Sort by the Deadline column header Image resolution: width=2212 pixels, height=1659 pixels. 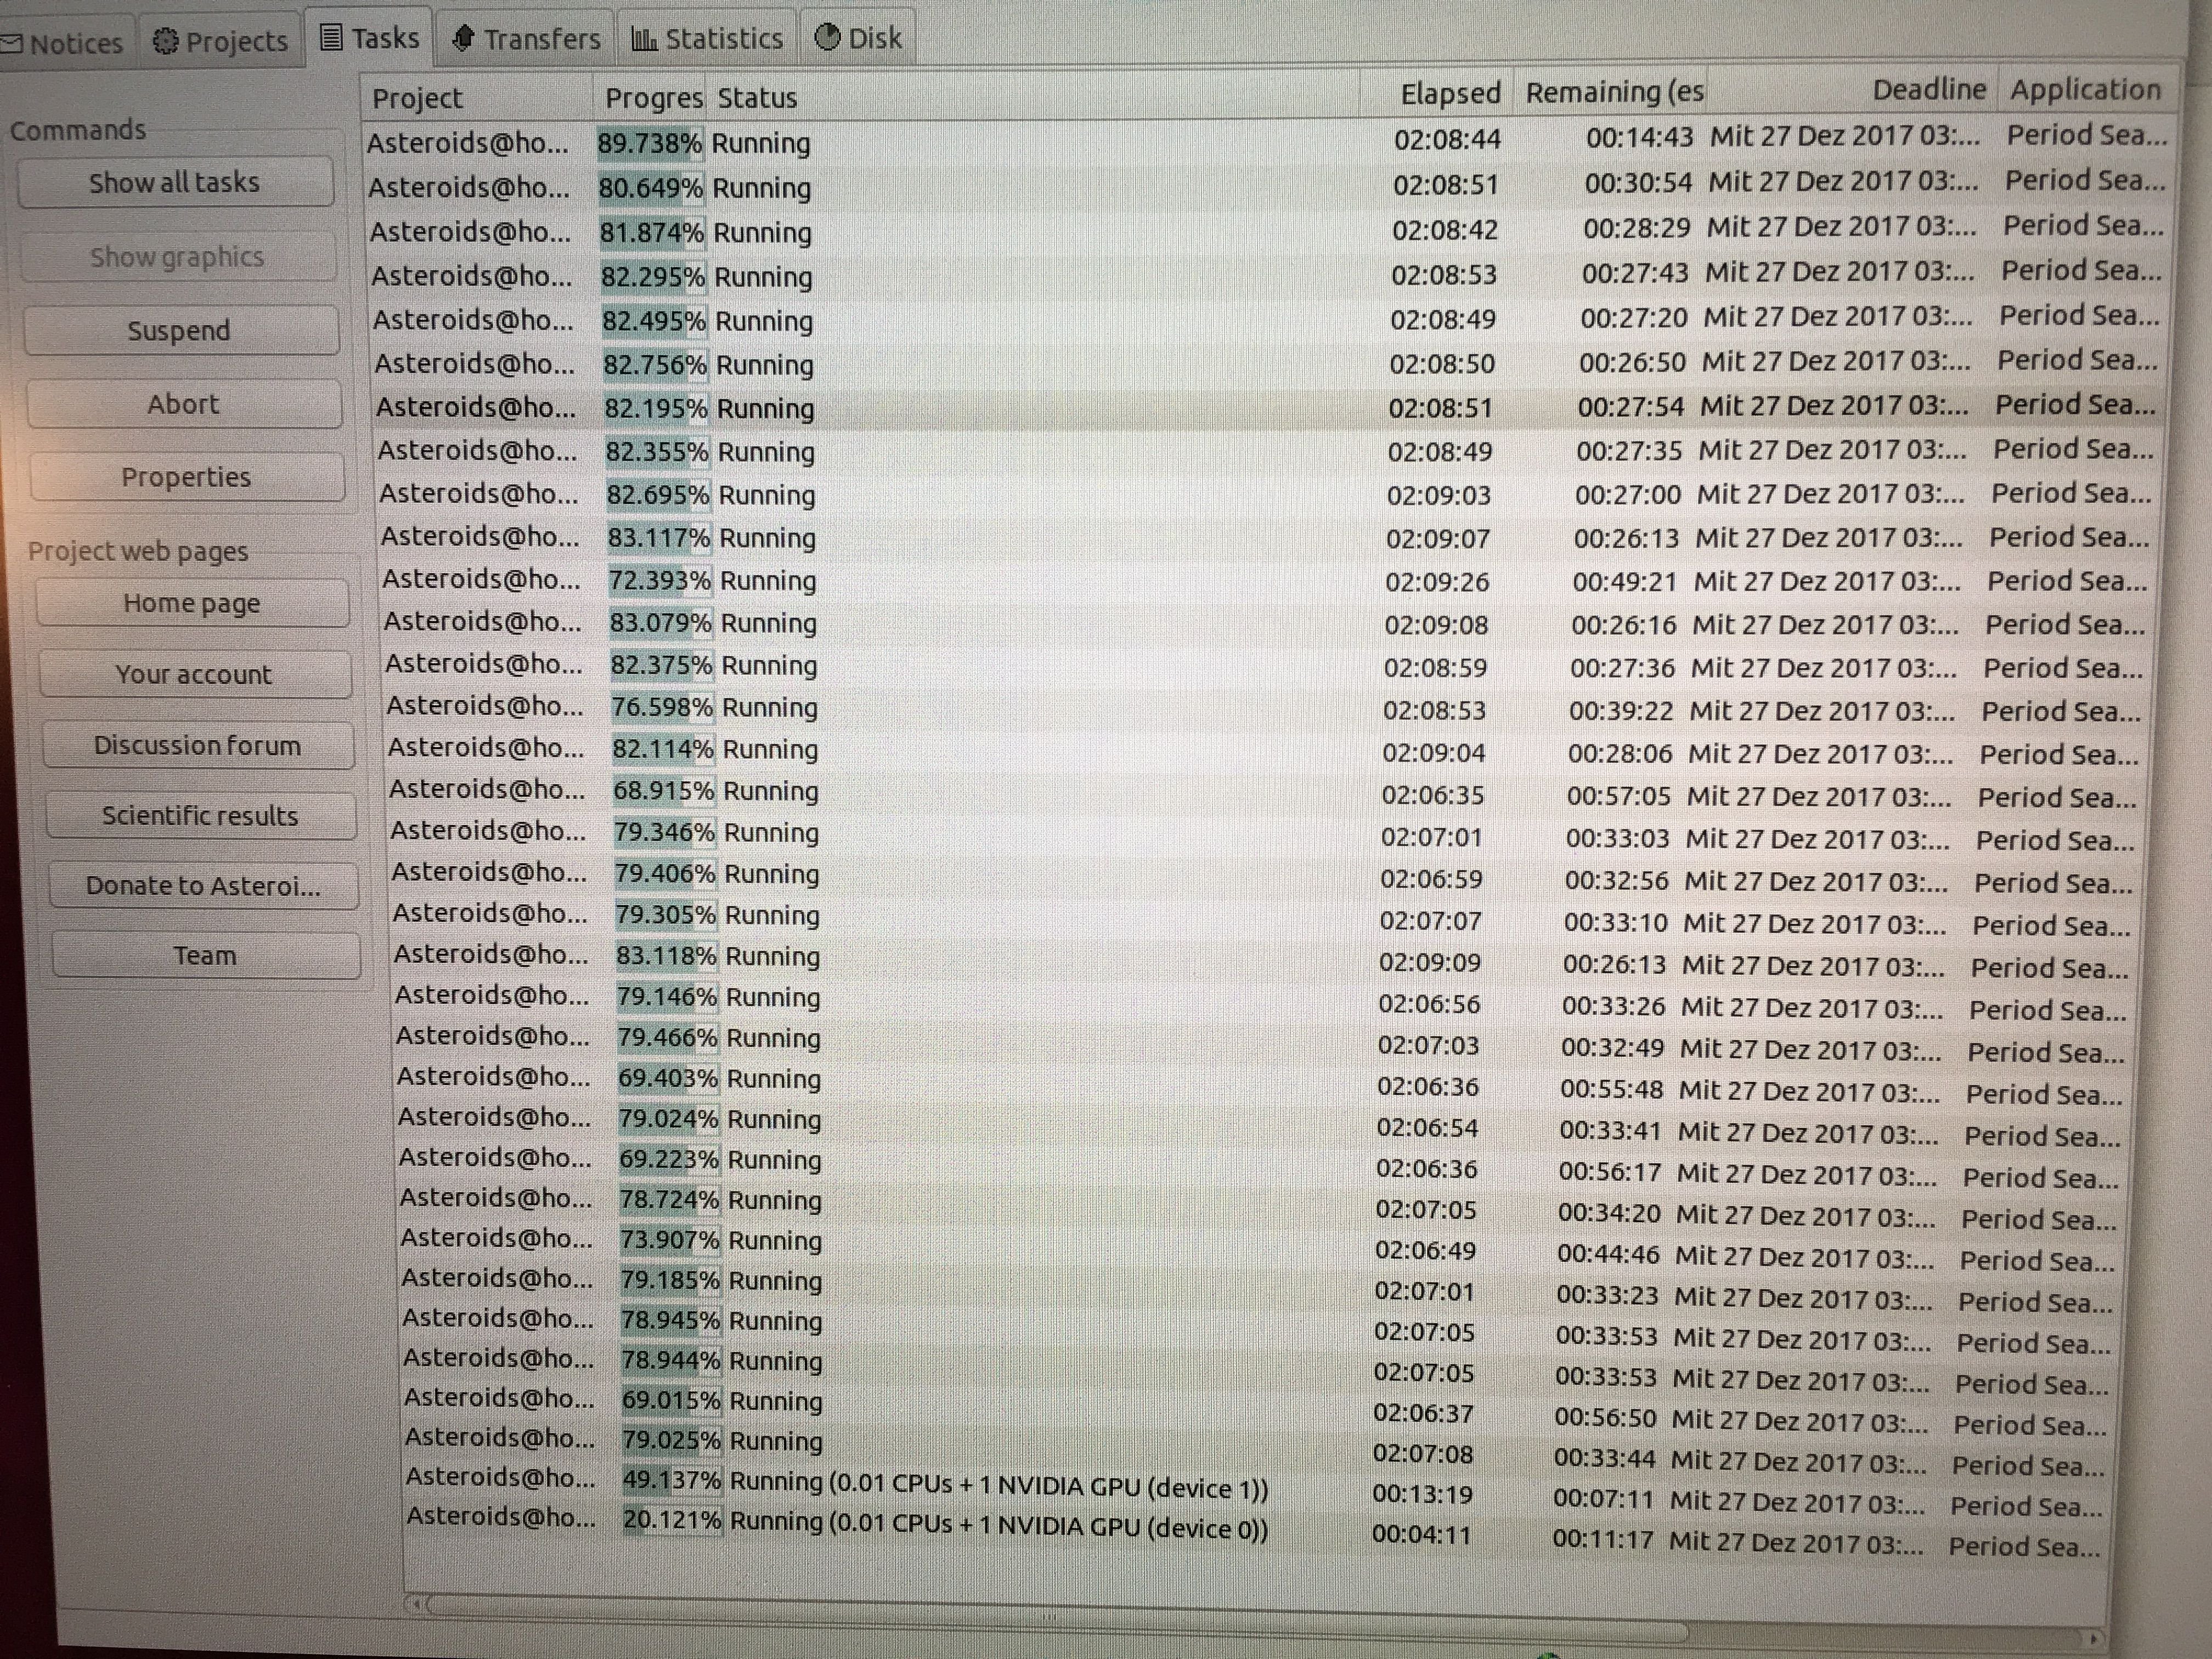(x=1852, y=90)
